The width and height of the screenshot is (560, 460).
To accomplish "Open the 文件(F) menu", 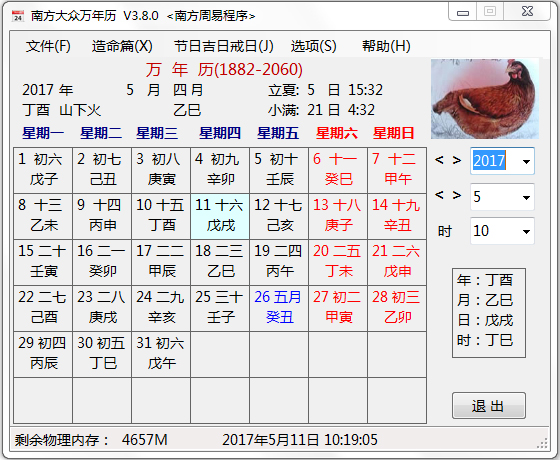I will pyautogui.click(x=48, y=46).
